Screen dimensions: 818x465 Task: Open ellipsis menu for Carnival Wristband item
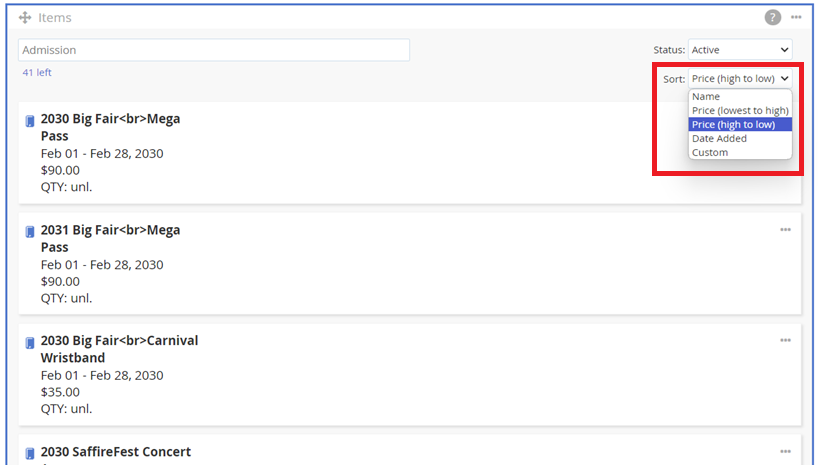click(785, 340)
